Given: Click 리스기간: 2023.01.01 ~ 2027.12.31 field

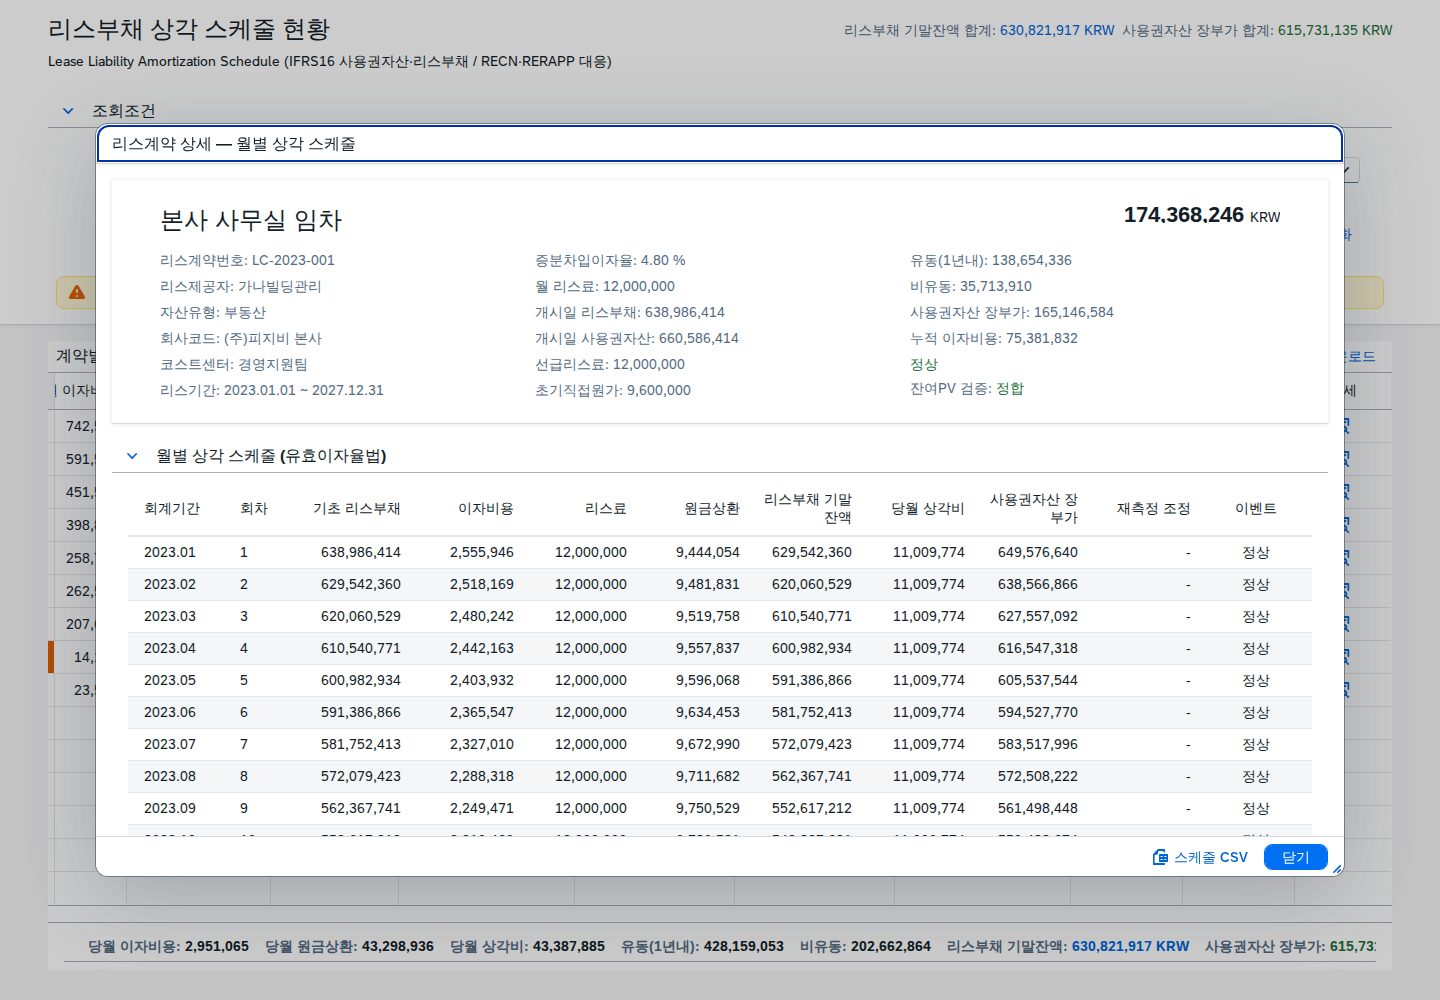Looking at the screenshot, I should (272, 390).
